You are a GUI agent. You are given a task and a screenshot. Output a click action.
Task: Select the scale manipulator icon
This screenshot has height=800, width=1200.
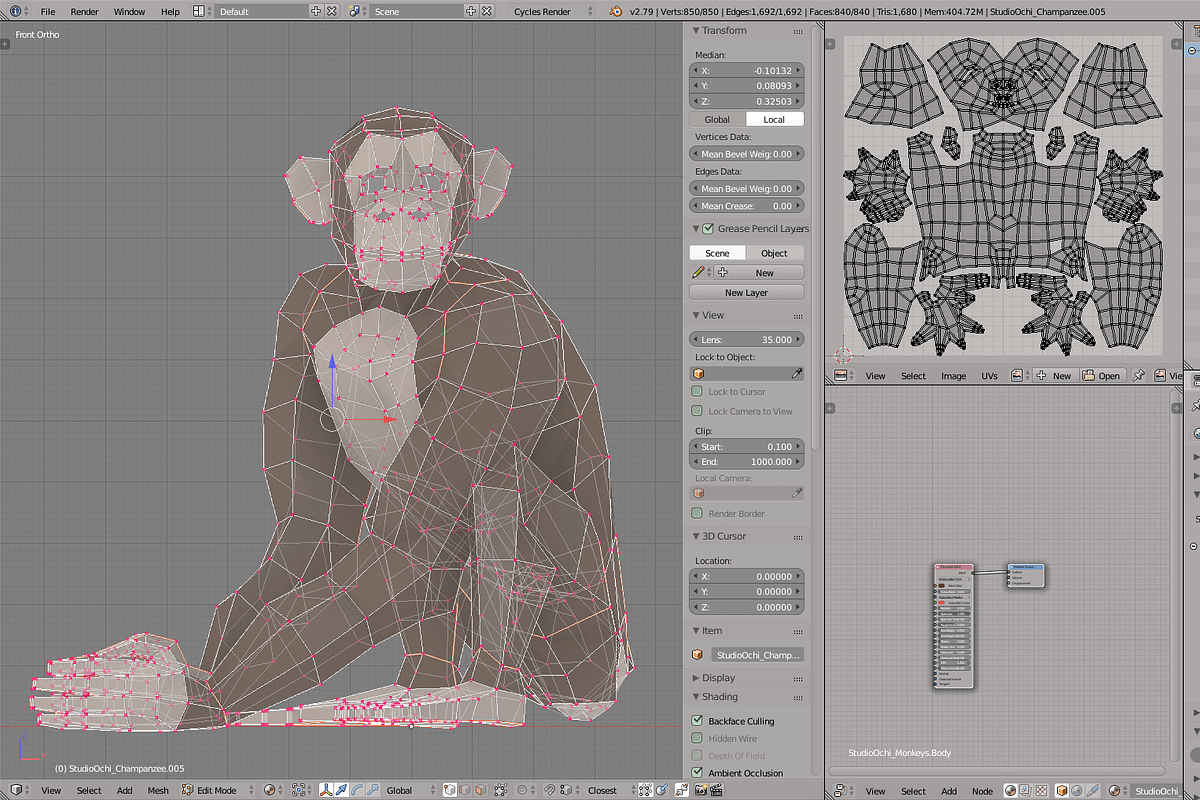coord(373,790)
